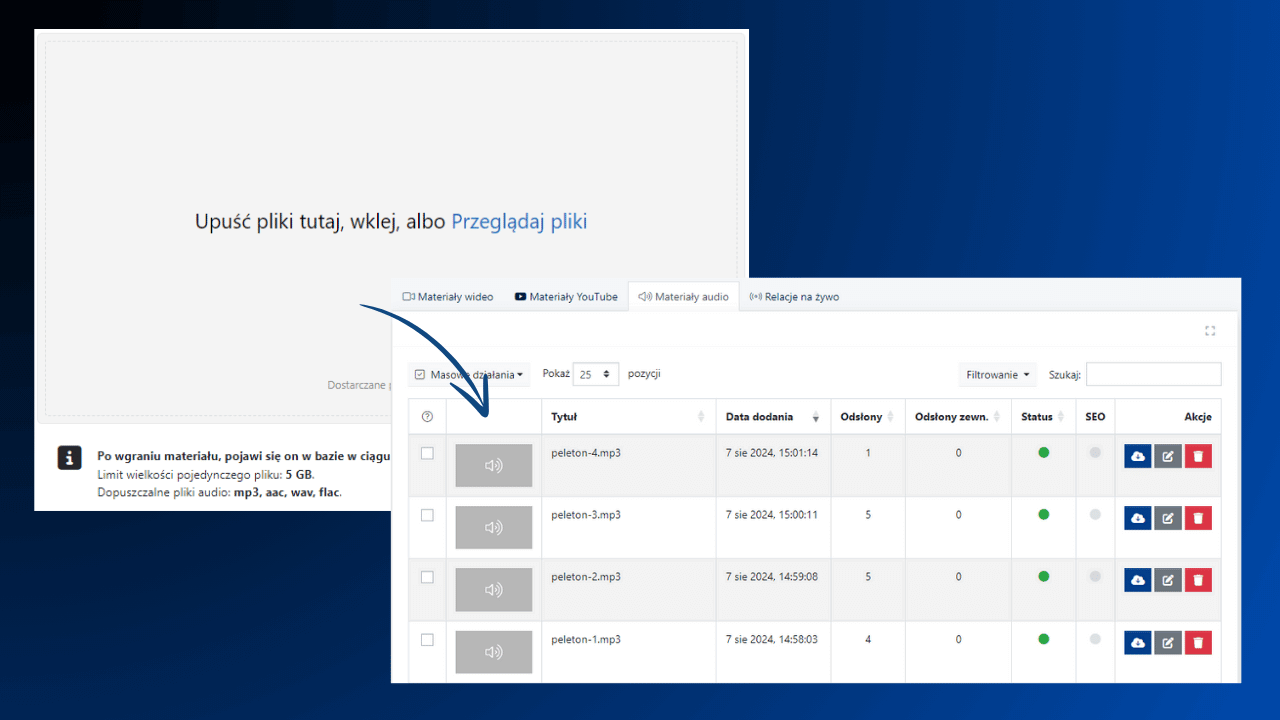Download the peleton-1.mp3 file
The image size is (1280, 720).
pyautogui.click(x=1138, y=642)
